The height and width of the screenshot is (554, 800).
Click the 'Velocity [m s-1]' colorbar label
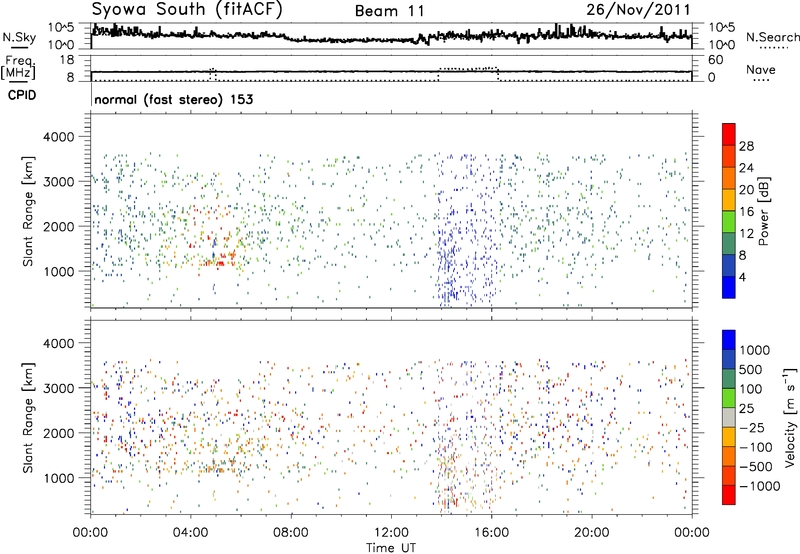(790, 417)
